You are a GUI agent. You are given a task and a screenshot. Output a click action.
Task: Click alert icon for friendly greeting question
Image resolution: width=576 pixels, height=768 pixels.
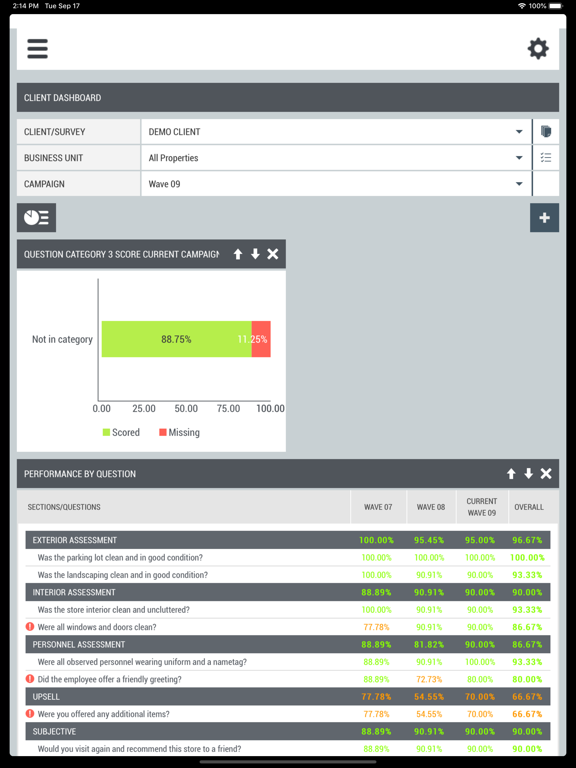click(30, 679)
